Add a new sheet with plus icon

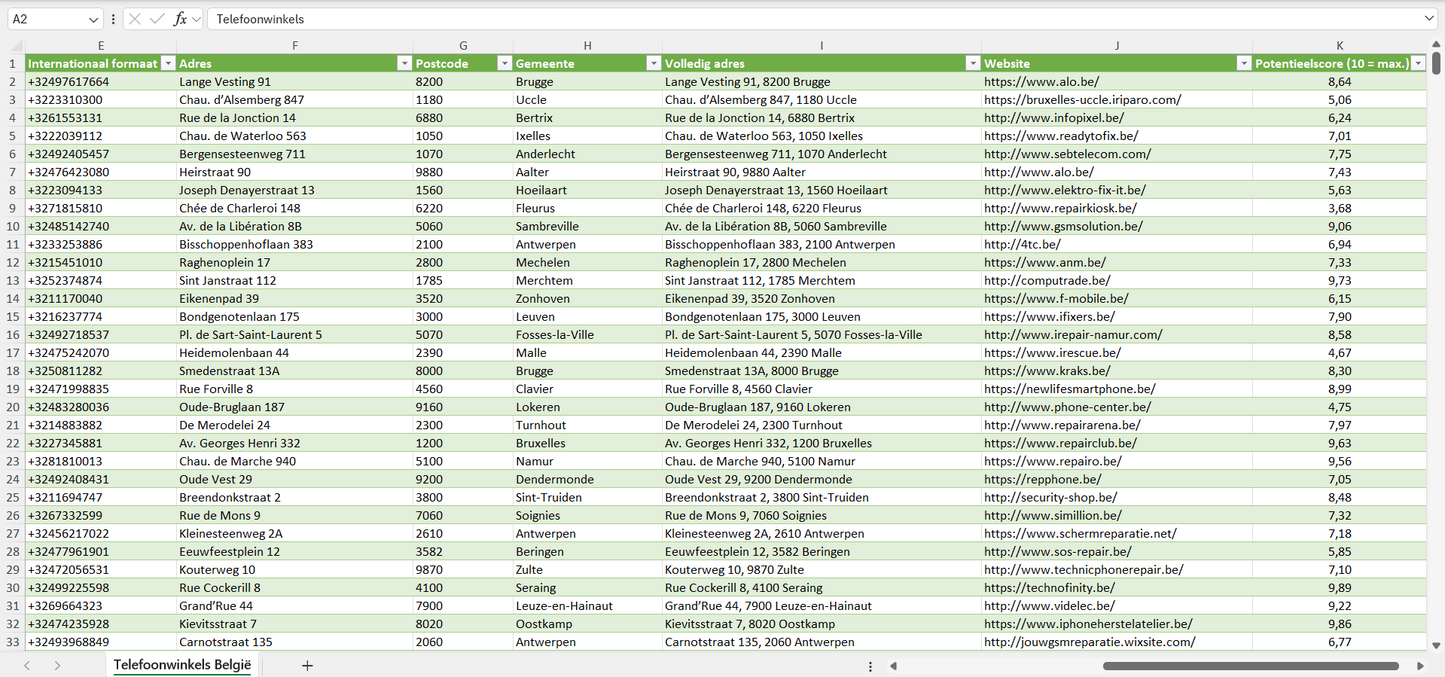307,665
